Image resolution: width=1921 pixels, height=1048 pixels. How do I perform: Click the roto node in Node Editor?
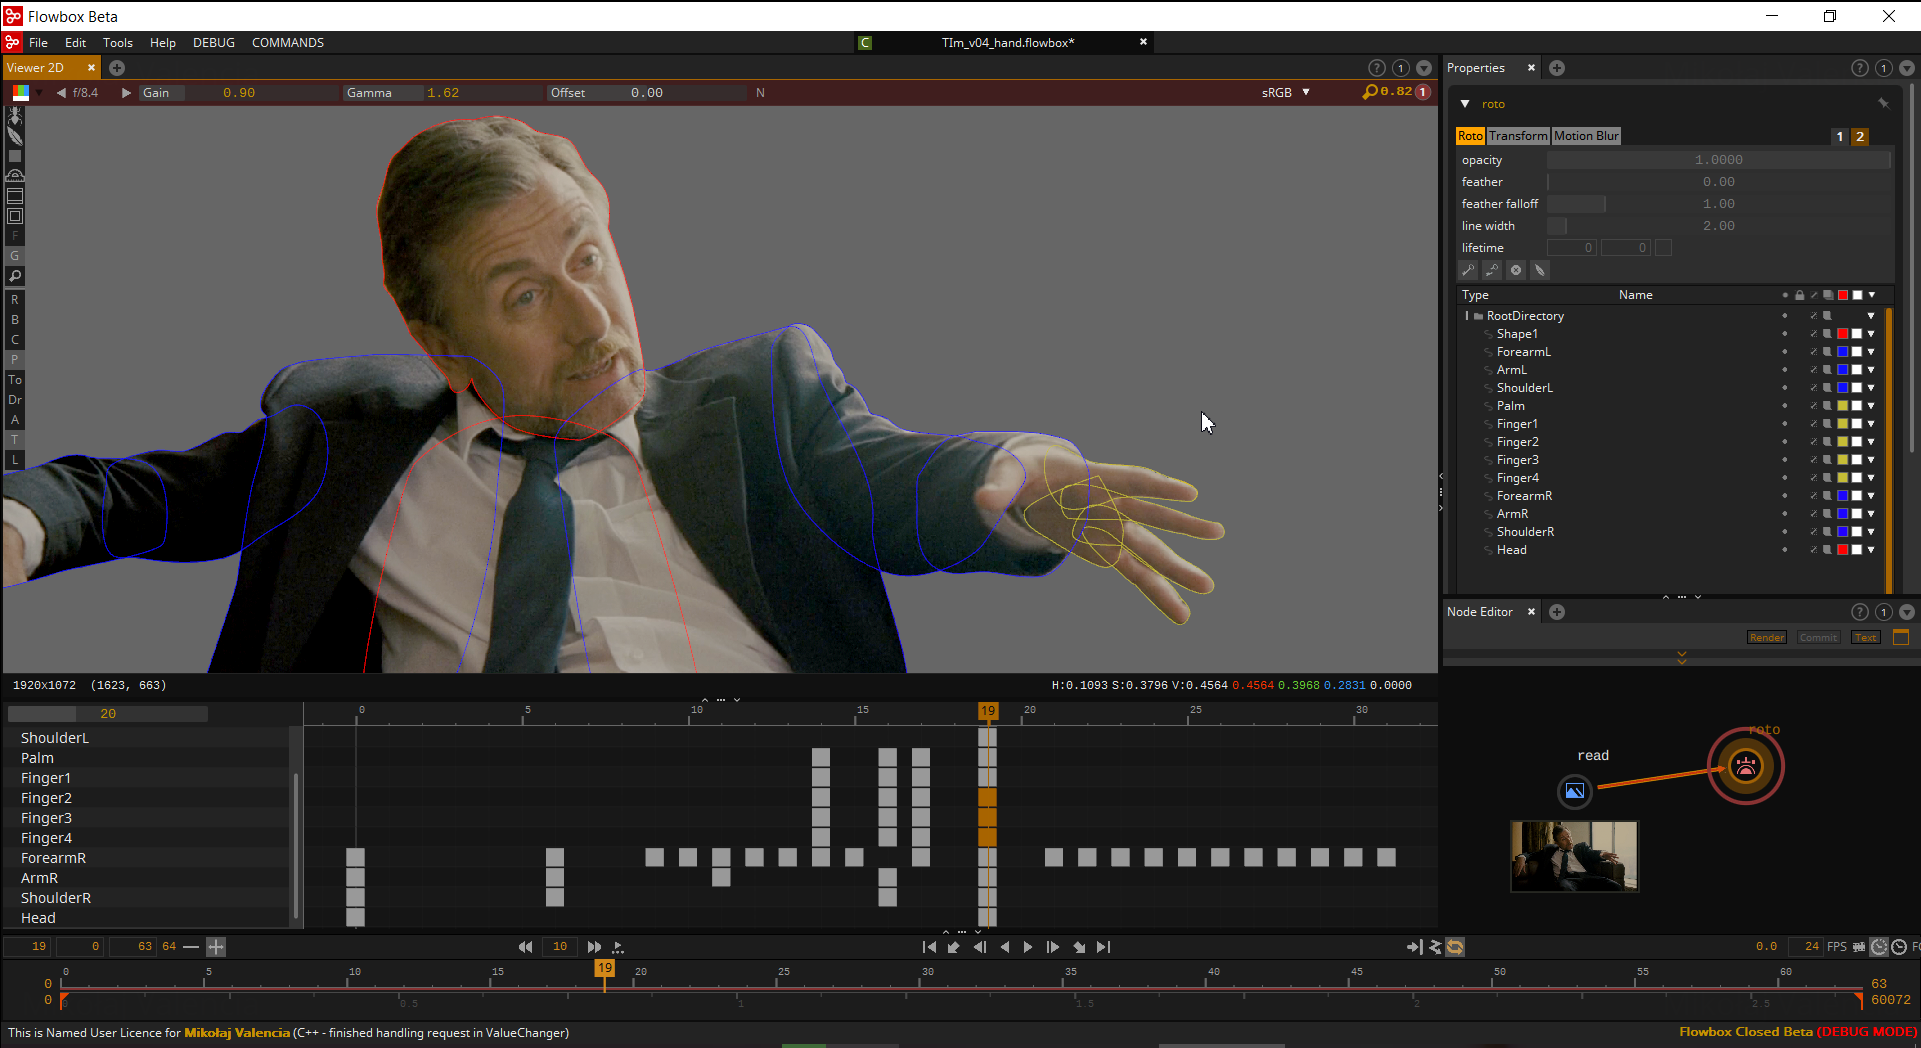(x=1745, y=767)
